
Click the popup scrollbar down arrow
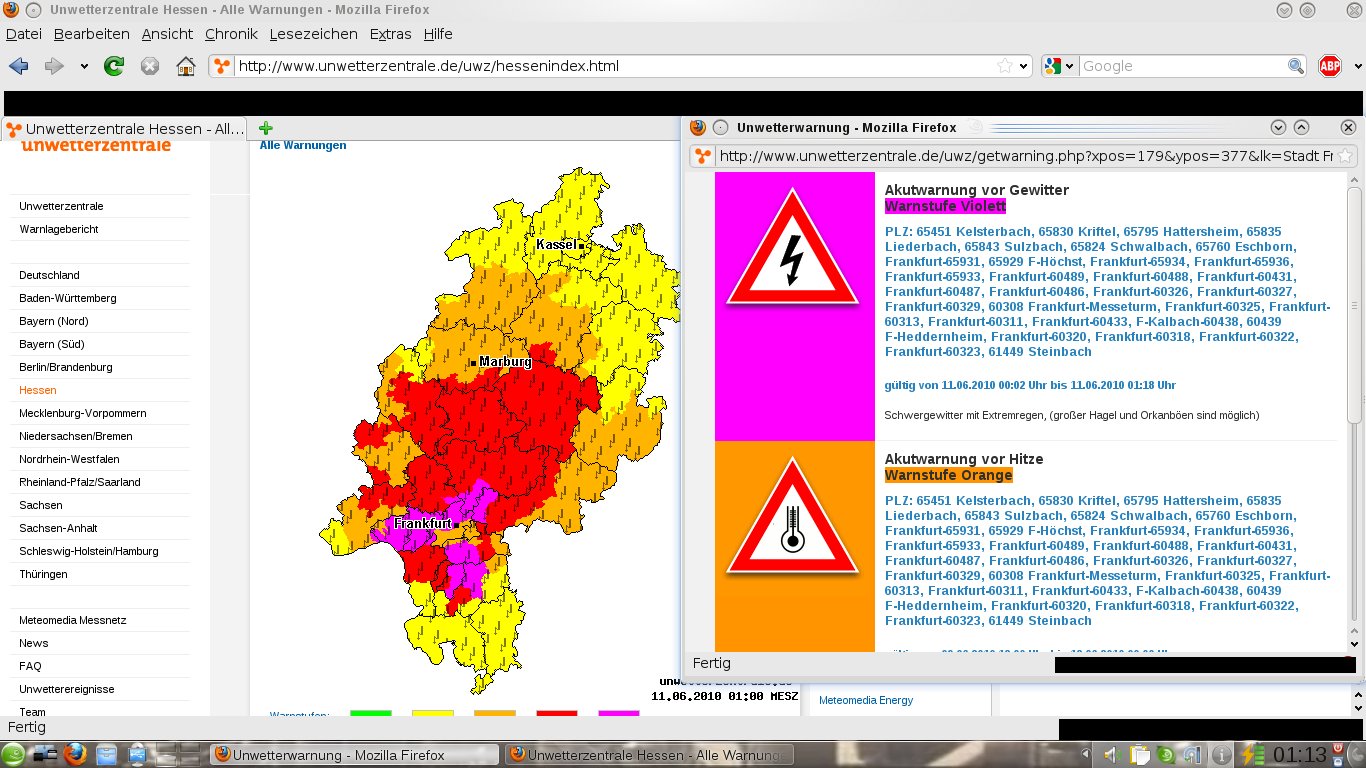point(1355,644)
